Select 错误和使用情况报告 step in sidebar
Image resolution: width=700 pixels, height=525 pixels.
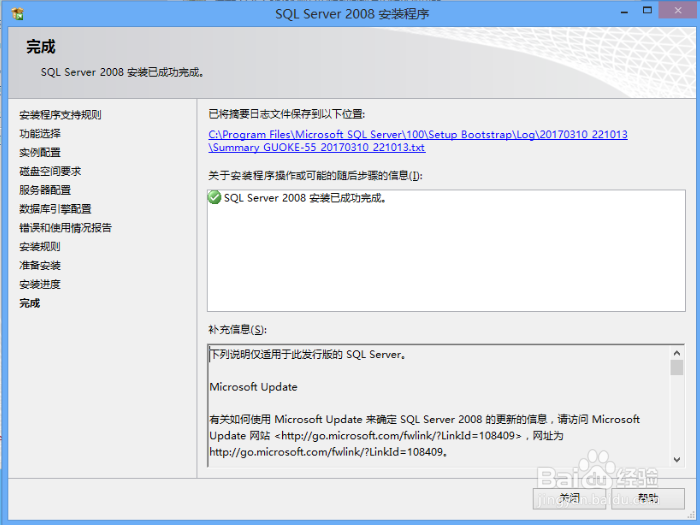[66, 228]
